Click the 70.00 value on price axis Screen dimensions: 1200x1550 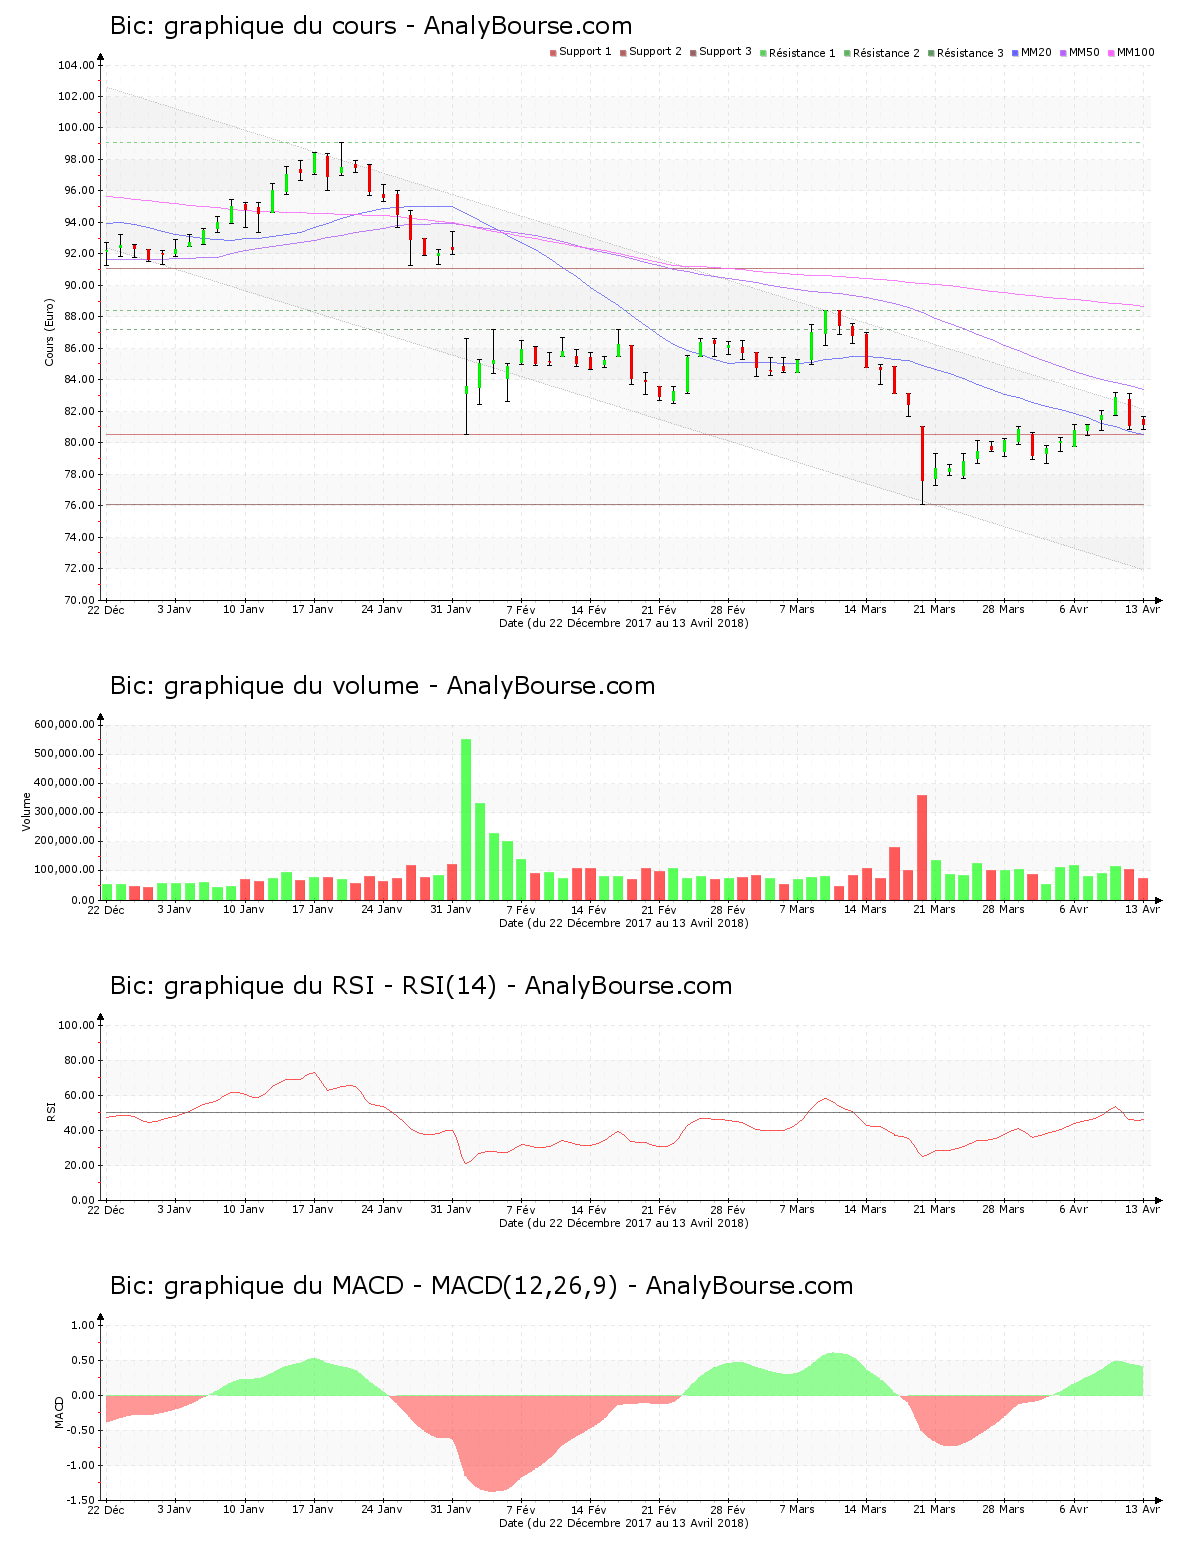(79, 600)
